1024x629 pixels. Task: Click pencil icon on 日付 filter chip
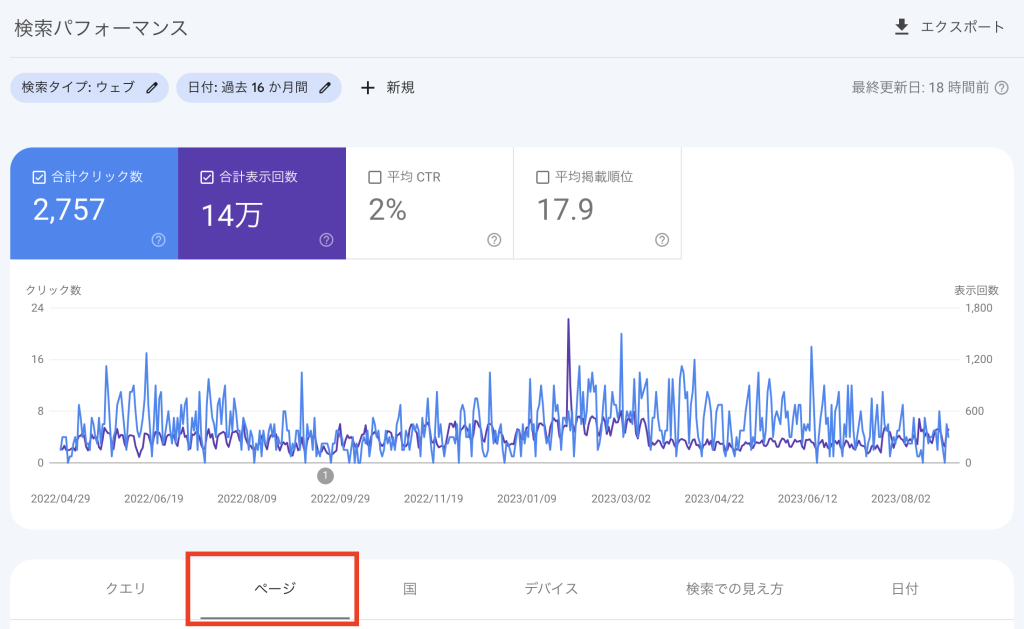click(325, 88)
